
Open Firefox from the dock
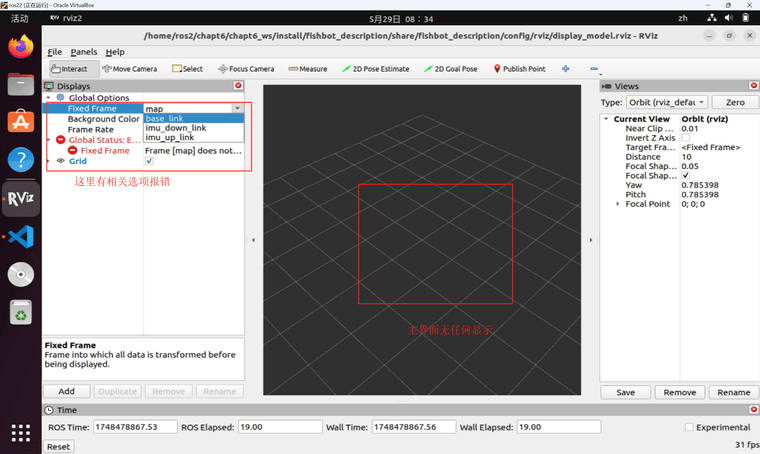point(21,47)
